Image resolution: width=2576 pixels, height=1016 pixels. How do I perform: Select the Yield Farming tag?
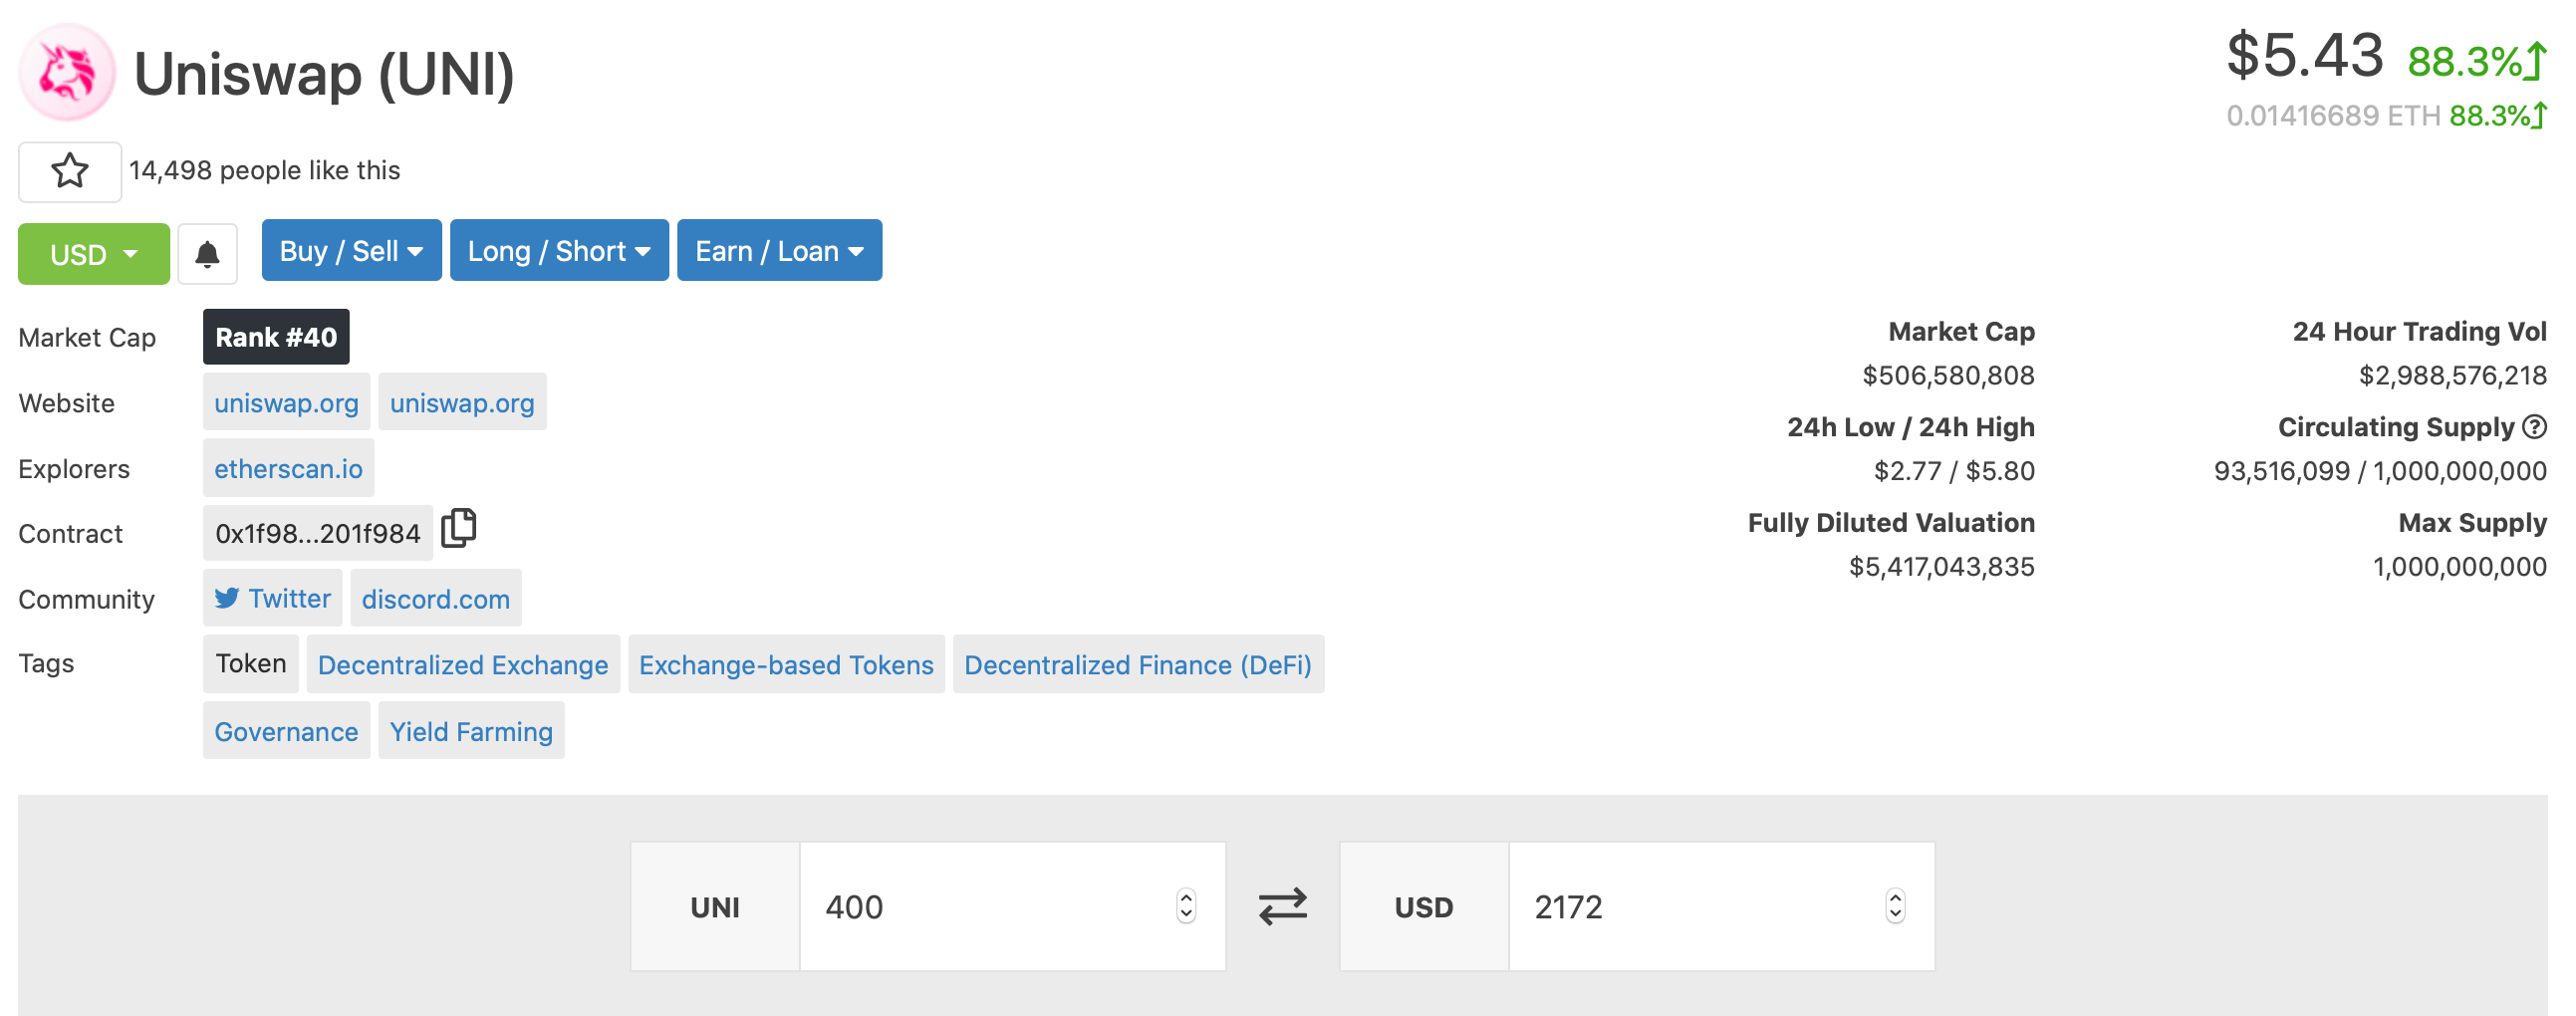coord(471,731)
